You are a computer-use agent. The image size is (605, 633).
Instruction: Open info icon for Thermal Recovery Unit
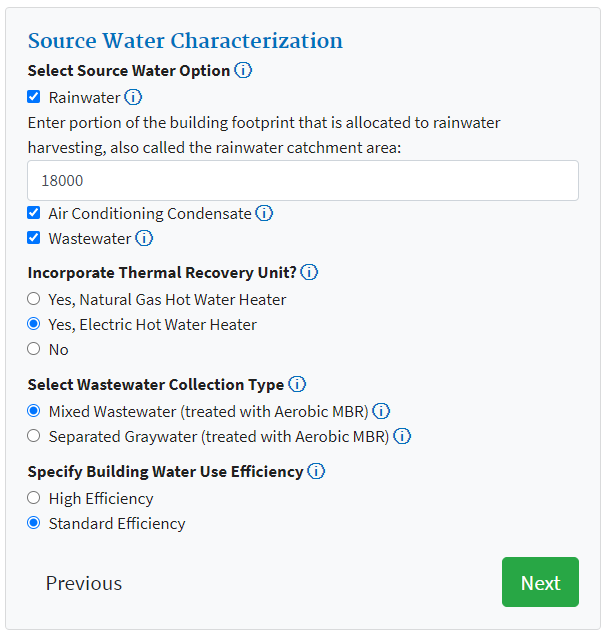pos(309,272)
